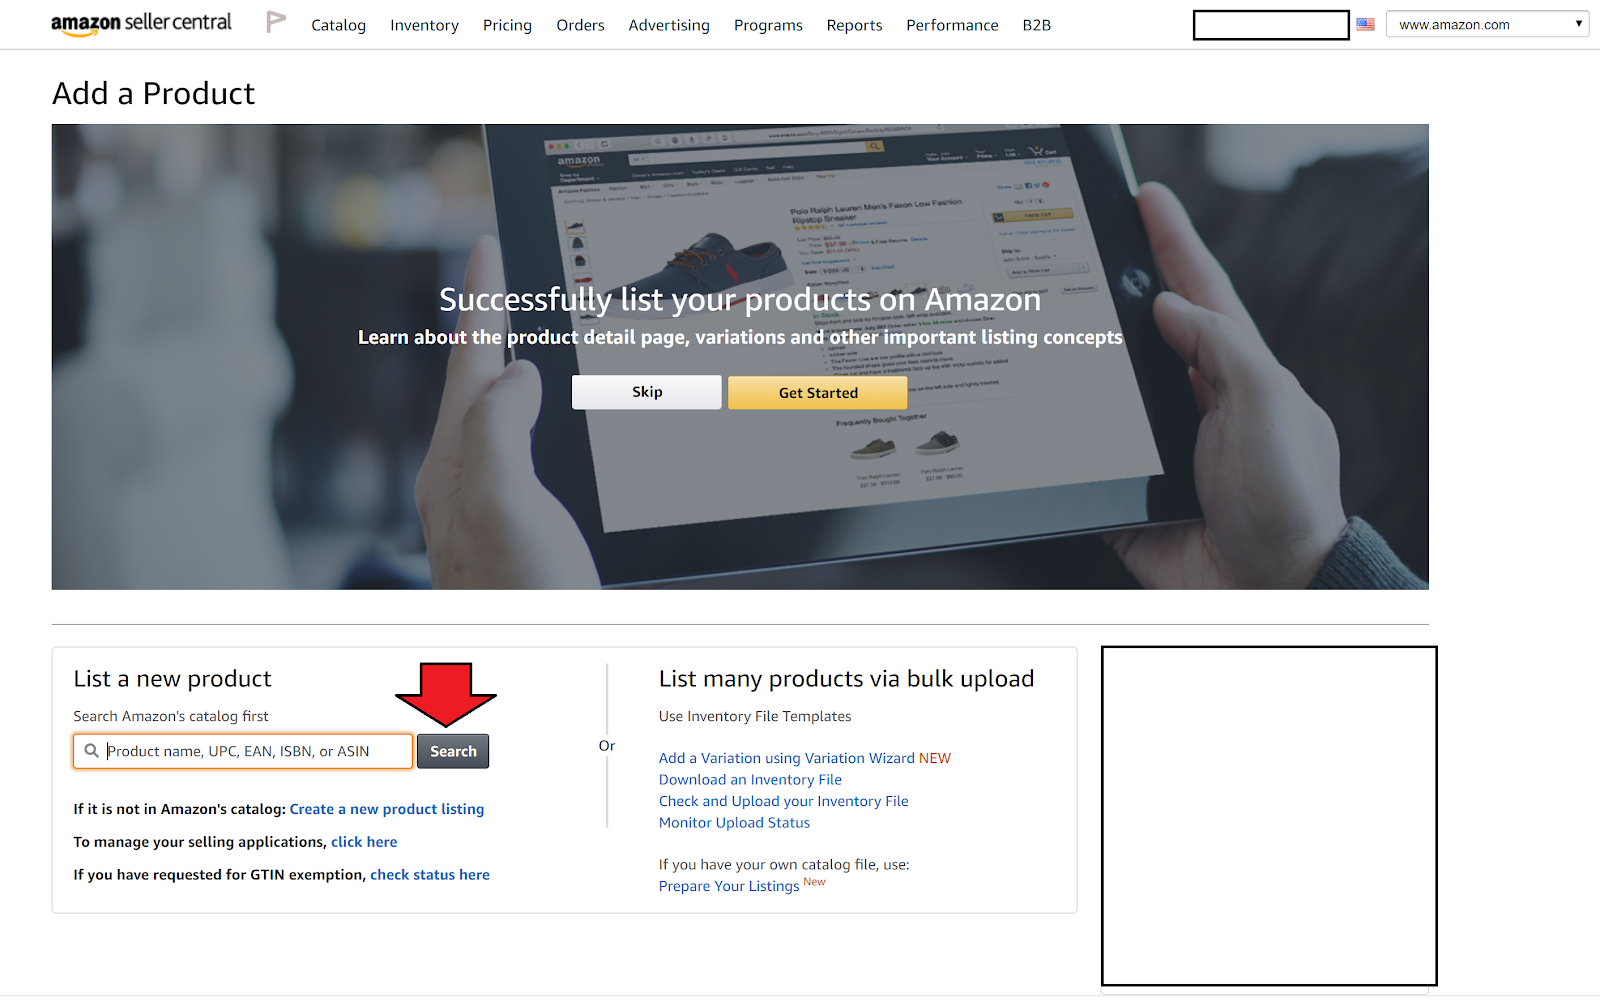Click the 'Add a Product' page heading
The image size is (1600, 1002).
coord(153,93)
